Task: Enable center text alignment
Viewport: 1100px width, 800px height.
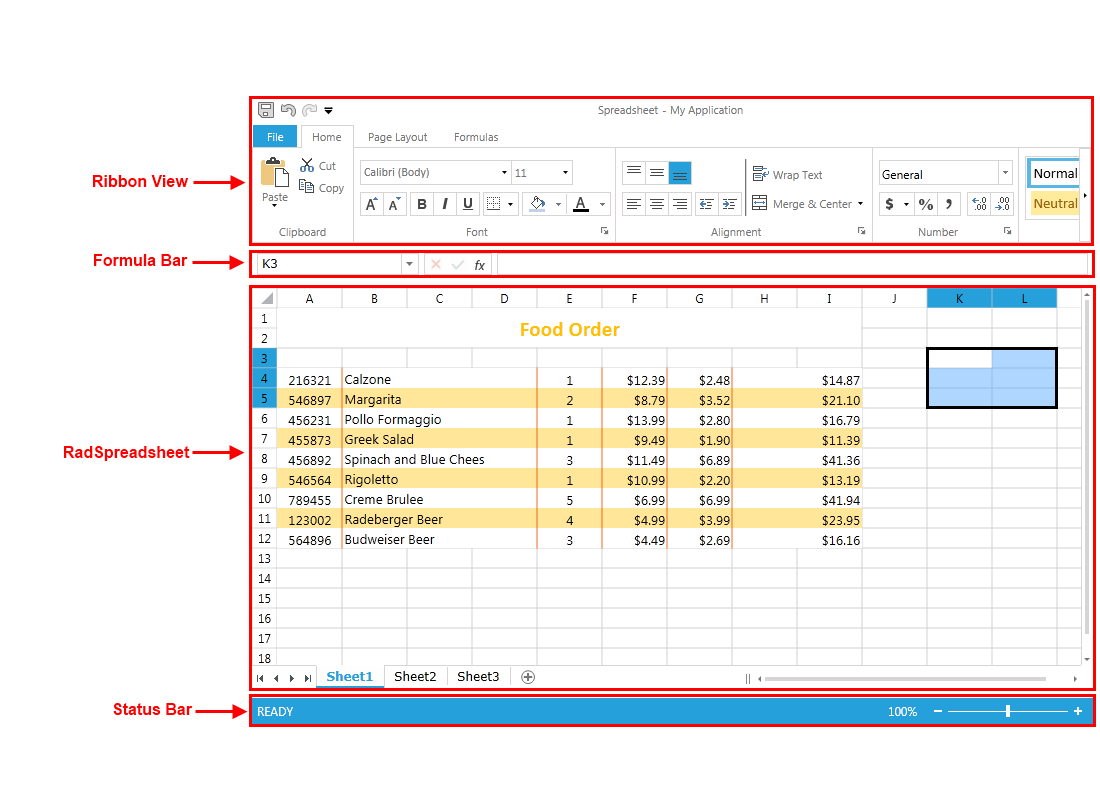Action: click(656, 203)
